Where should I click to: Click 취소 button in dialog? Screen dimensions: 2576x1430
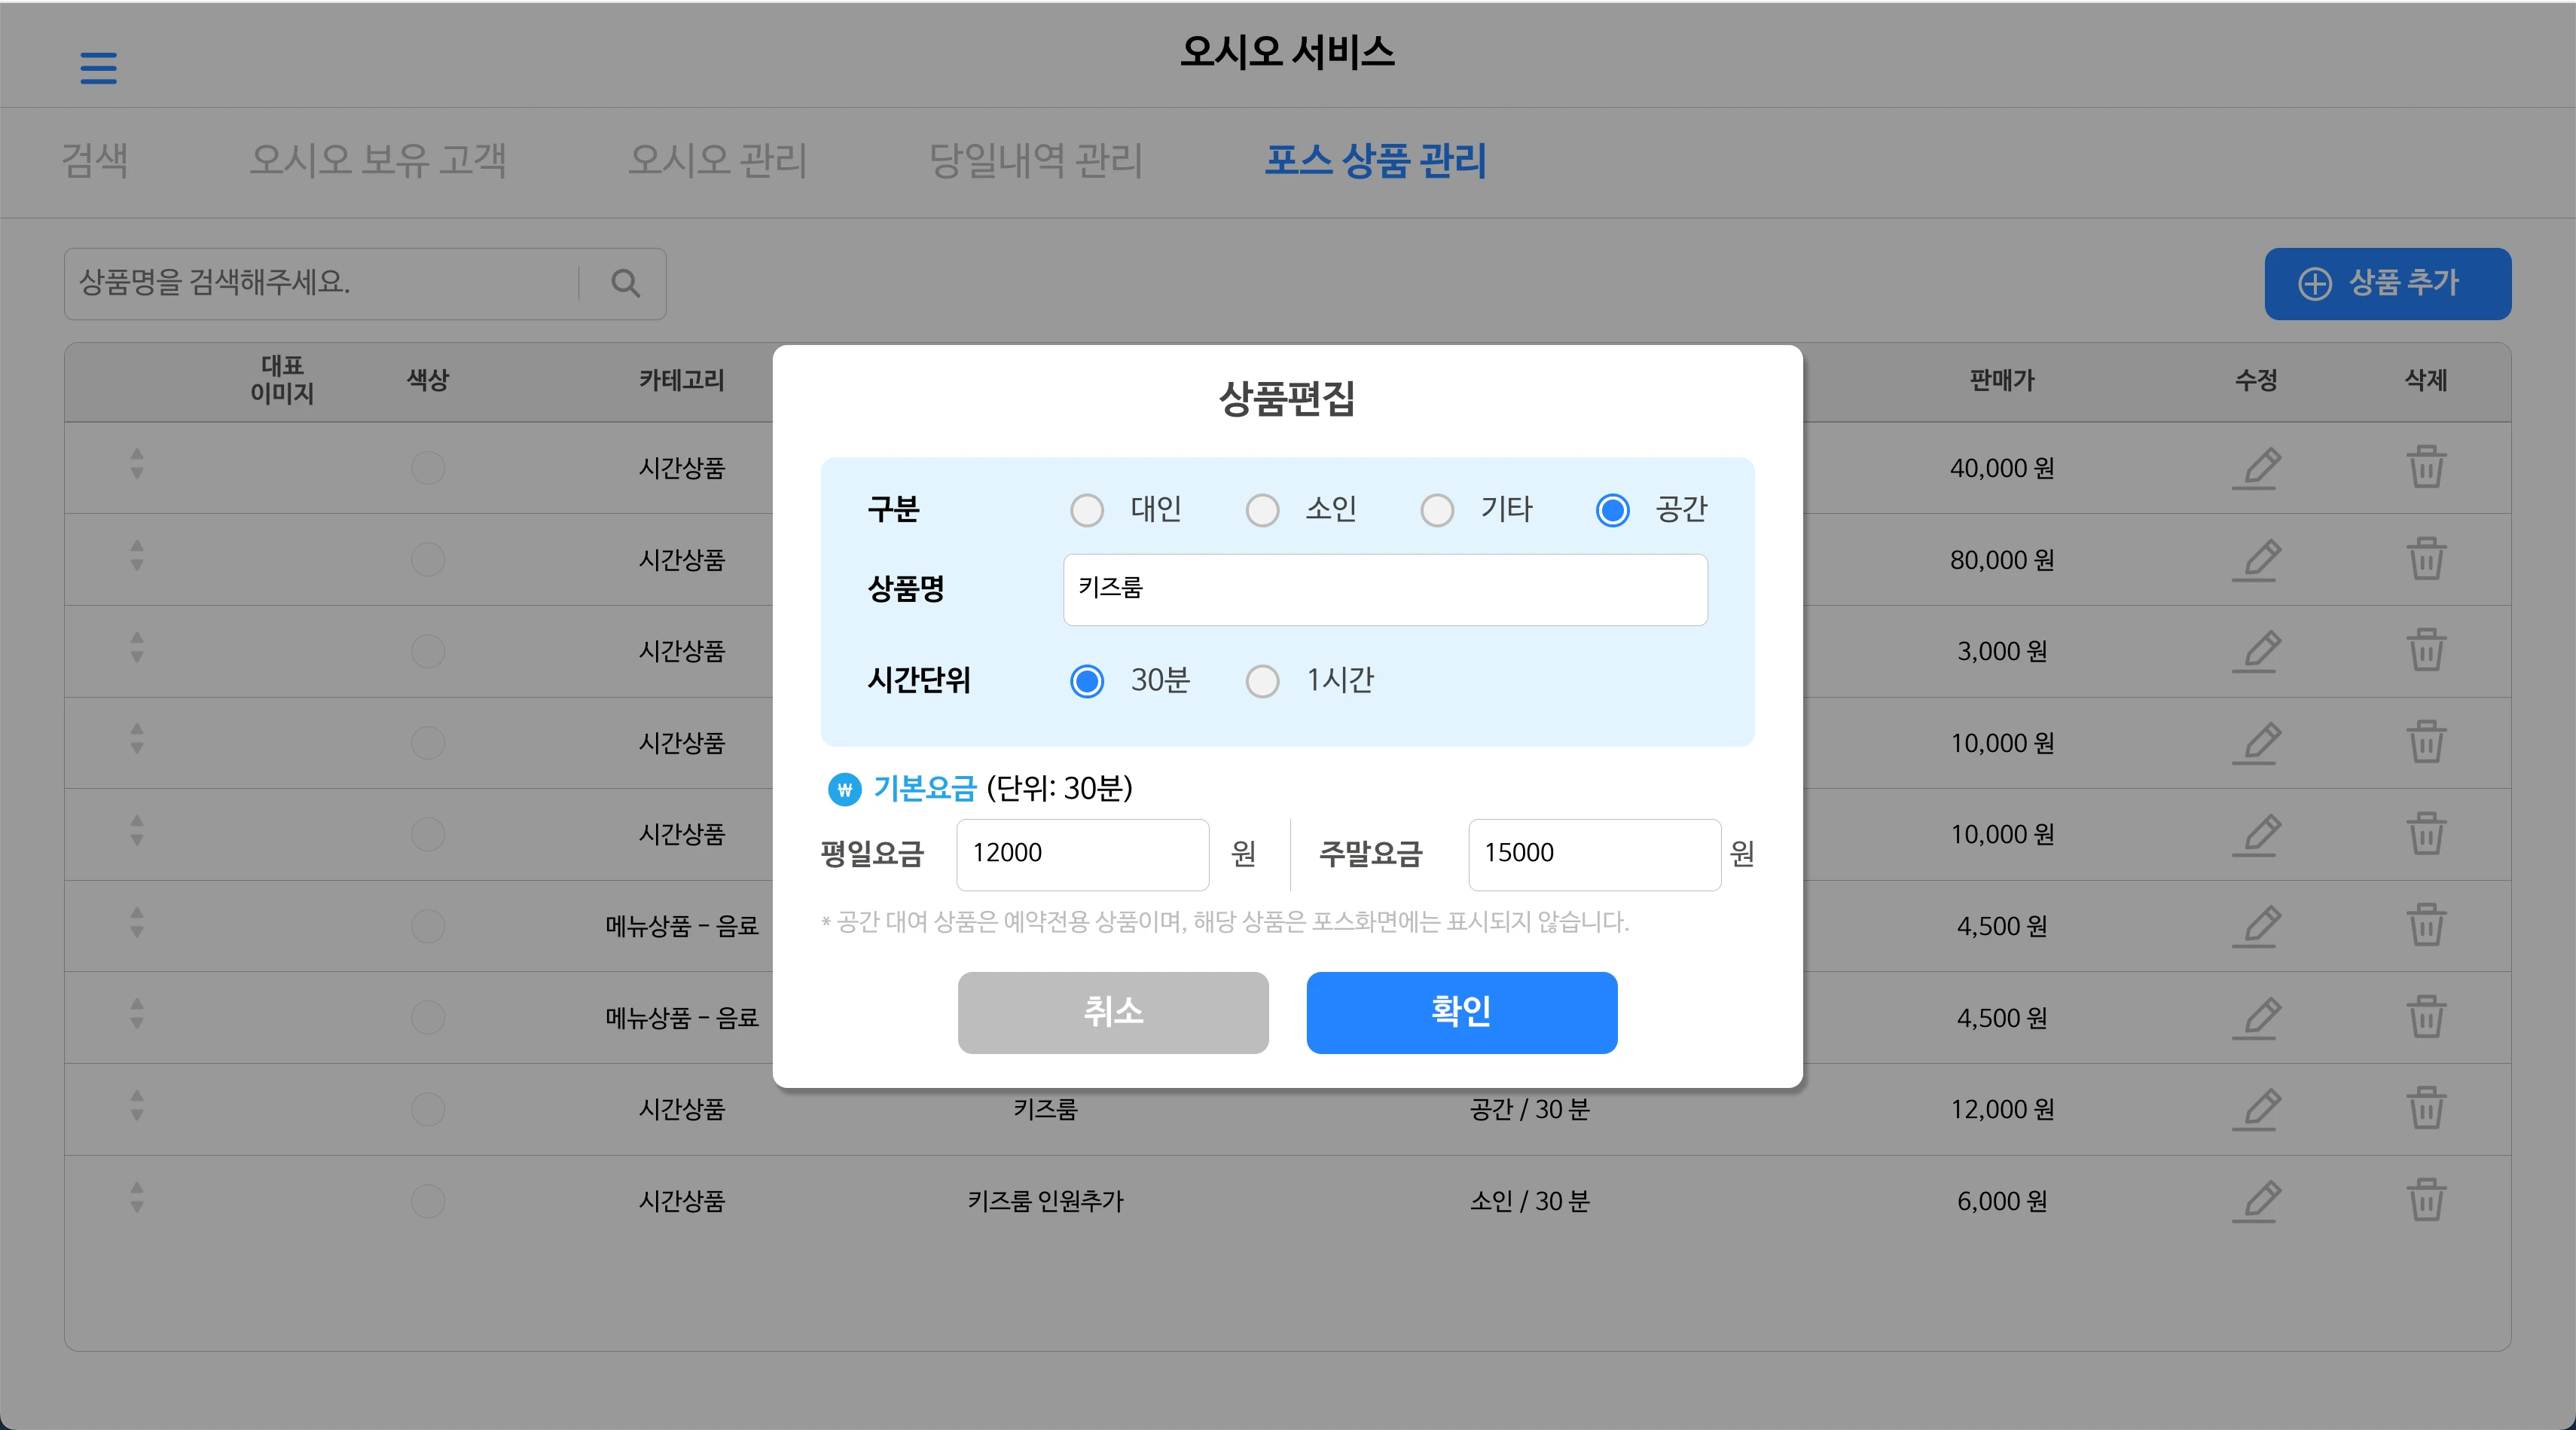click(x=1113, y=1012)
